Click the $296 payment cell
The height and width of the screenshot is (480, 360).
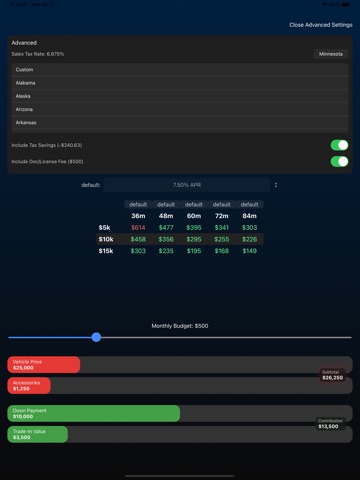194,239
